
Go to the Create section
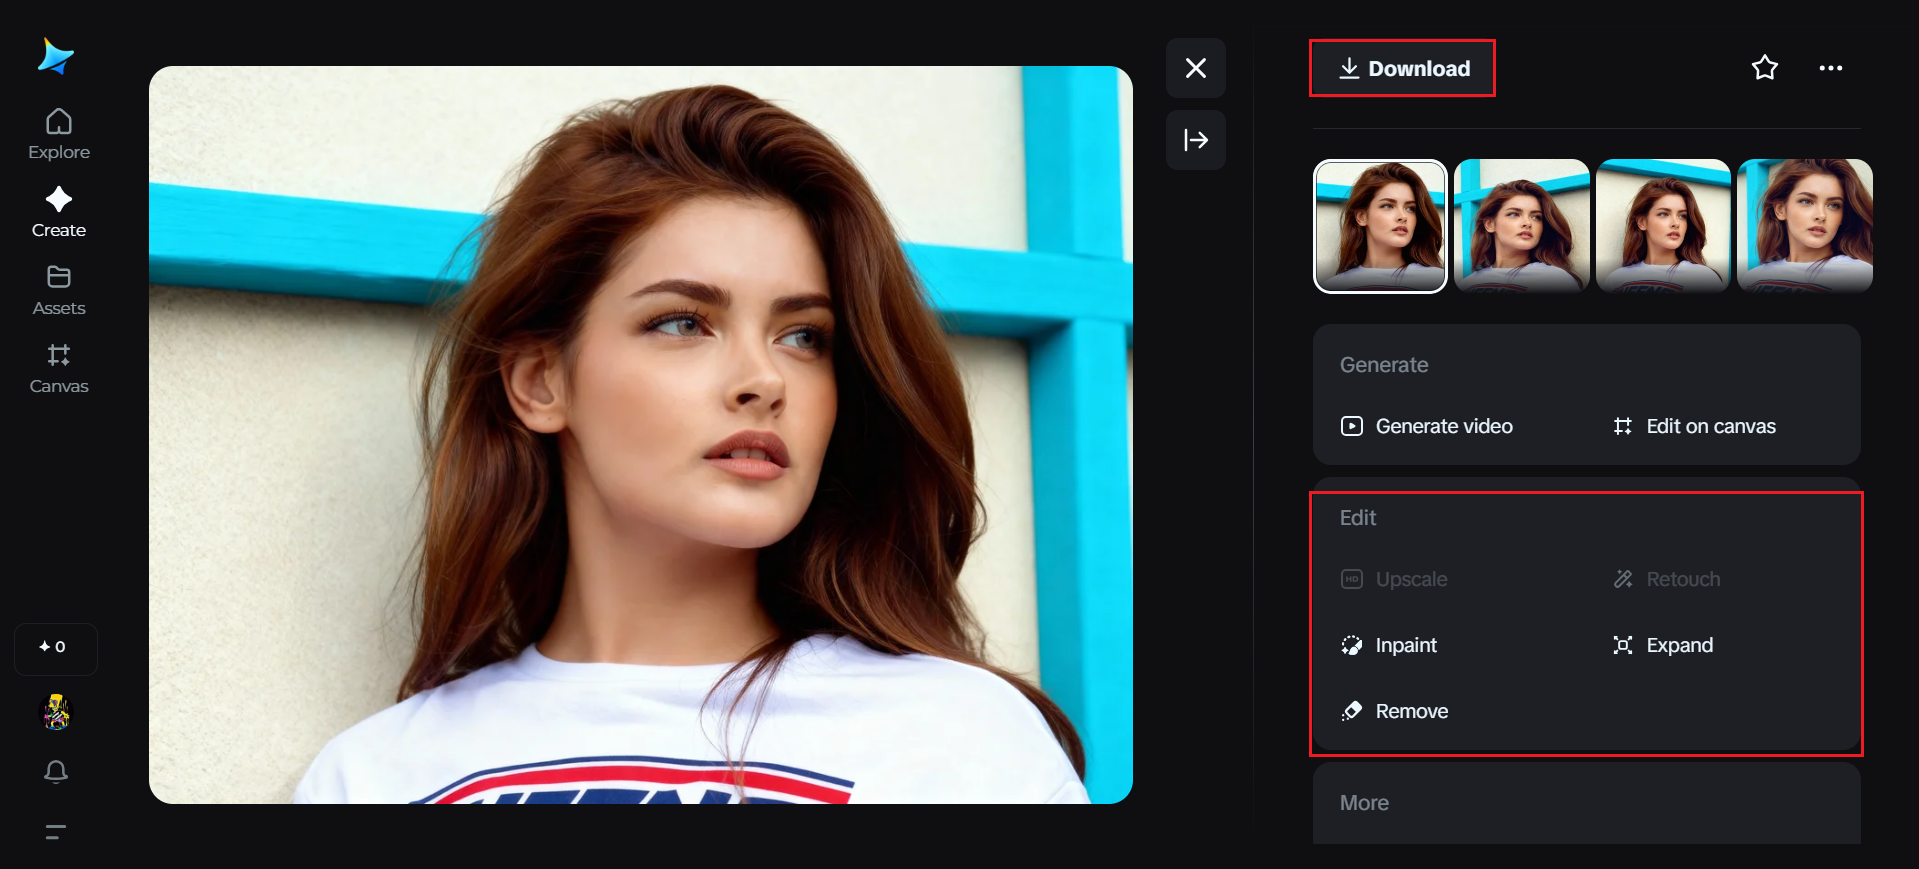click(x=59, y=212)
